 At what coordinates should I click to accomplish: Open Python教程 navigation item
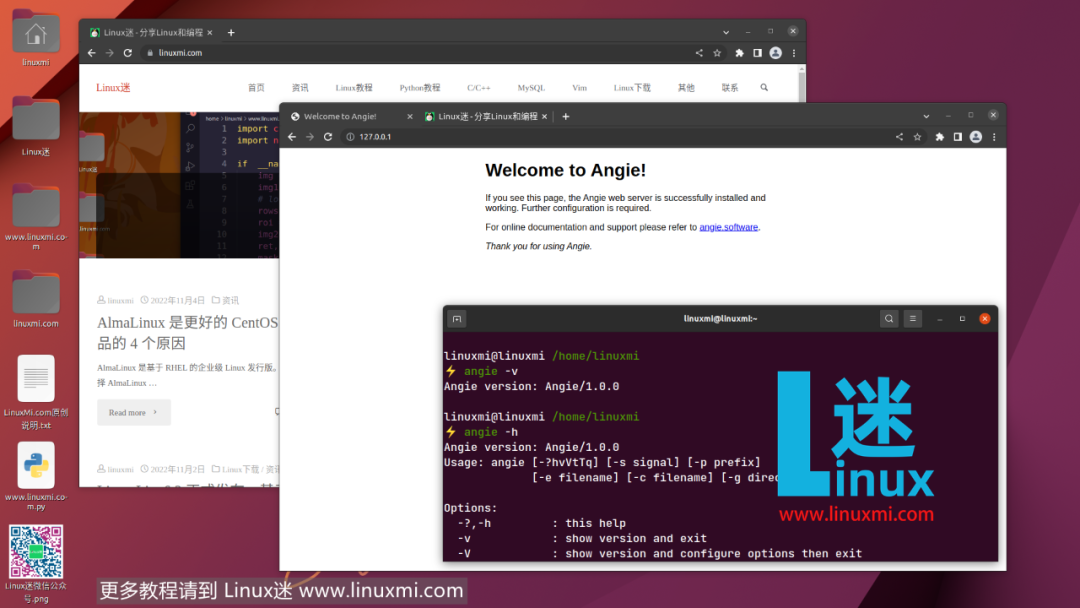click(419, 87)
